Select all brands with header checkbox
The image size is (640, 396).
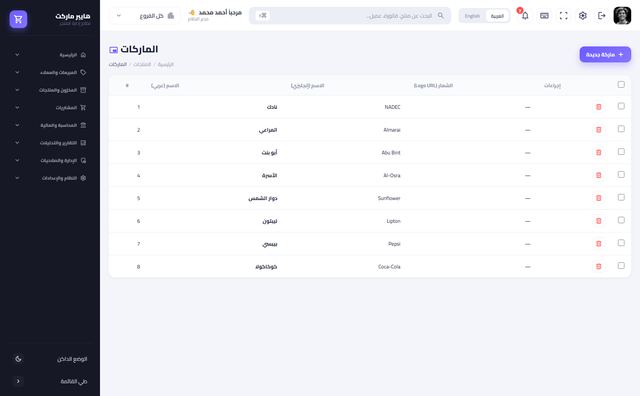621,85
